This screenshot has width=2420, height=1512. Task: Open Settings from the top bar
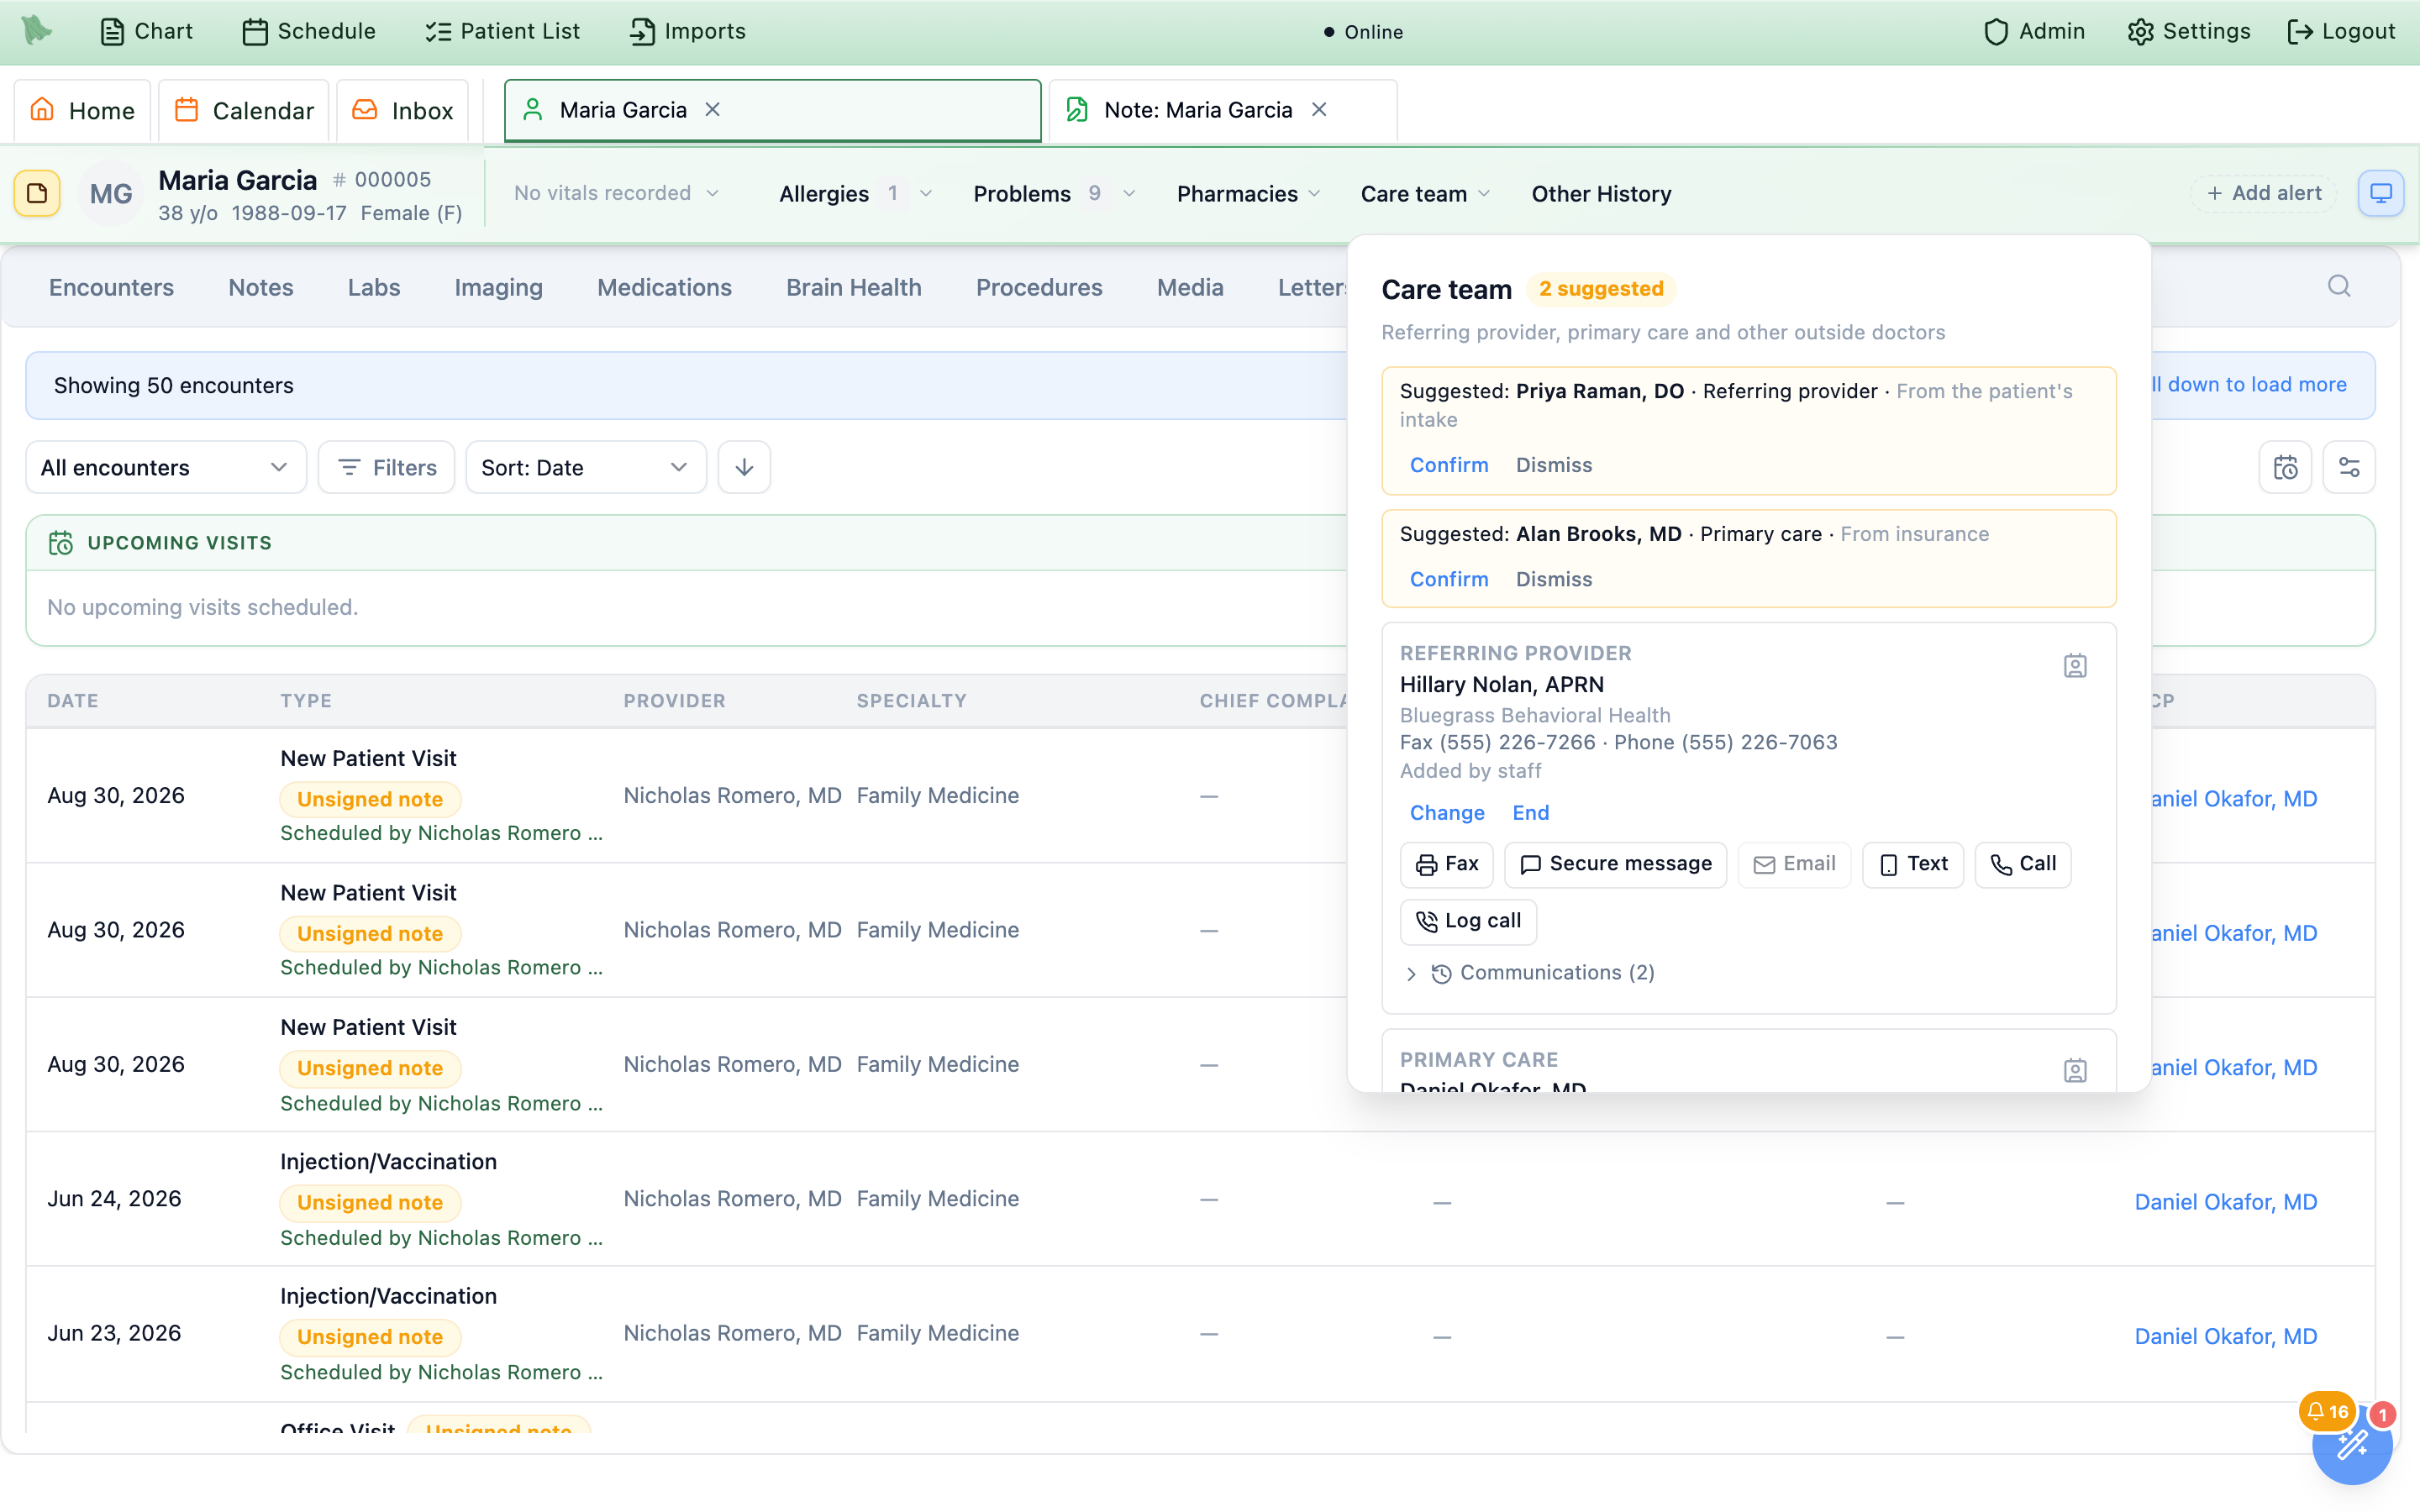(2189, 31)
